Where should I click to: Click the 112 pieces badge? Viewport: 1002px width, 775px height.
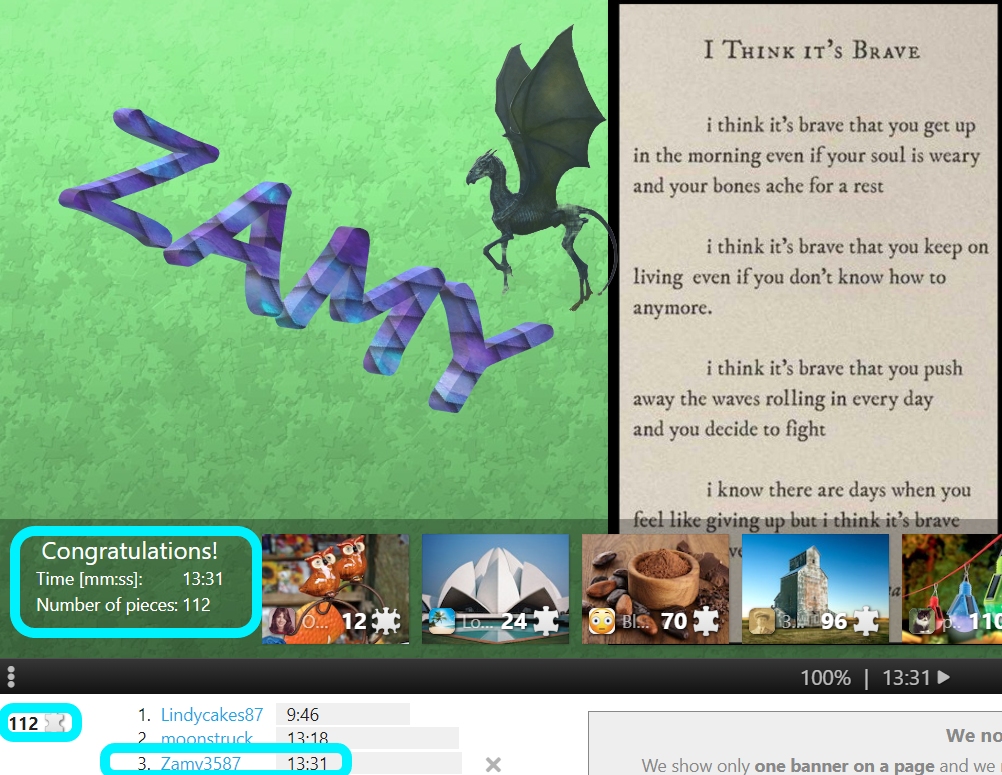[x=40, y=723]
